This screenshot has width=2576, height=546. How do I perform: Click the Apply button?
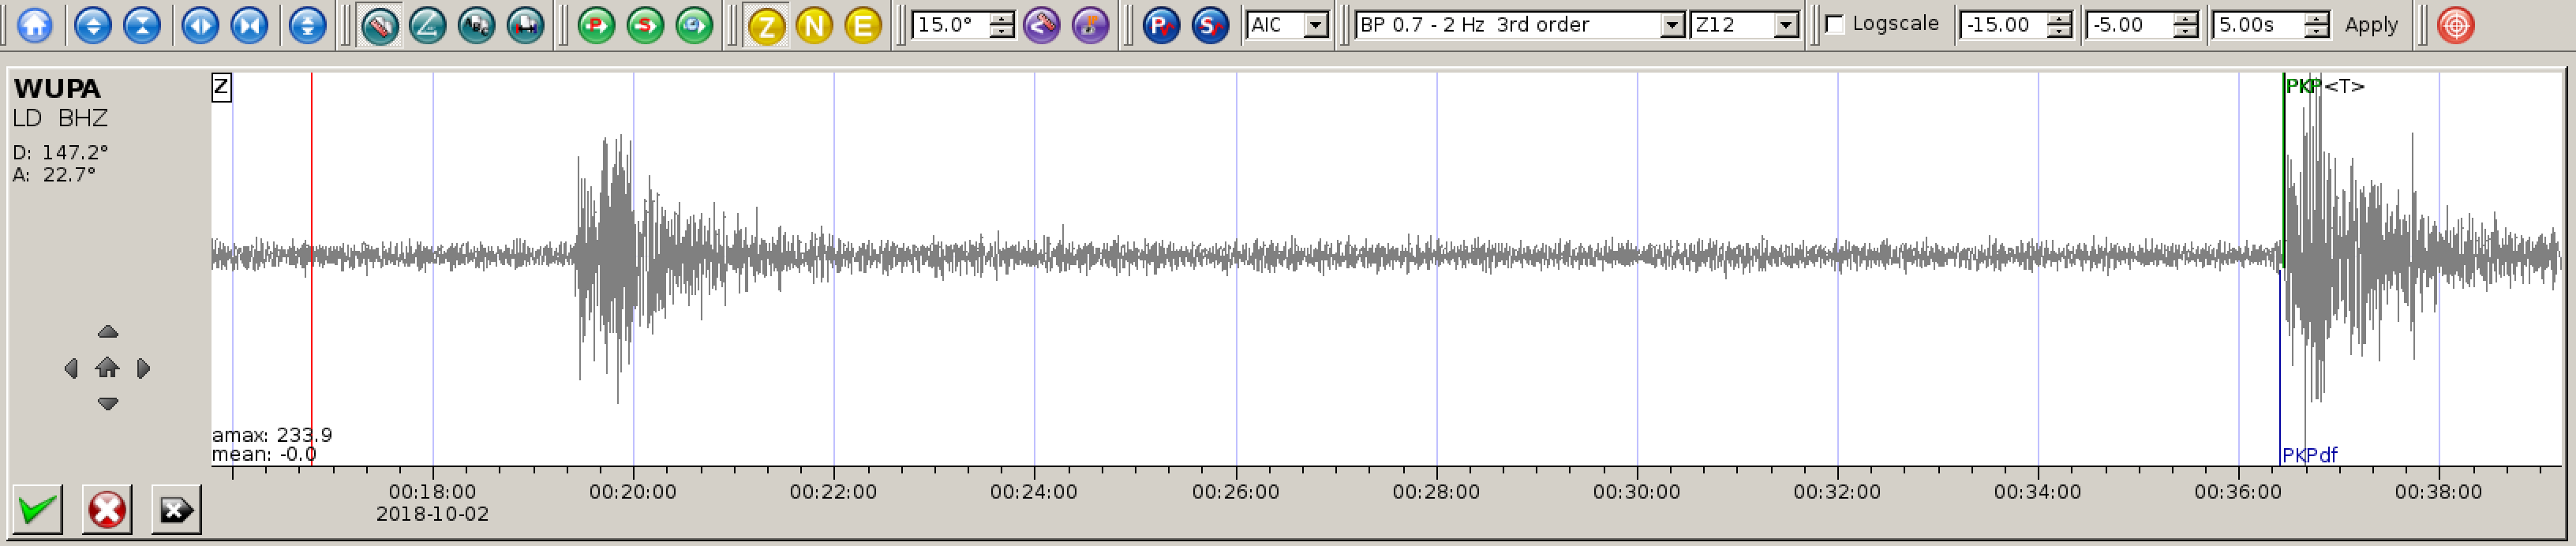2371,25
